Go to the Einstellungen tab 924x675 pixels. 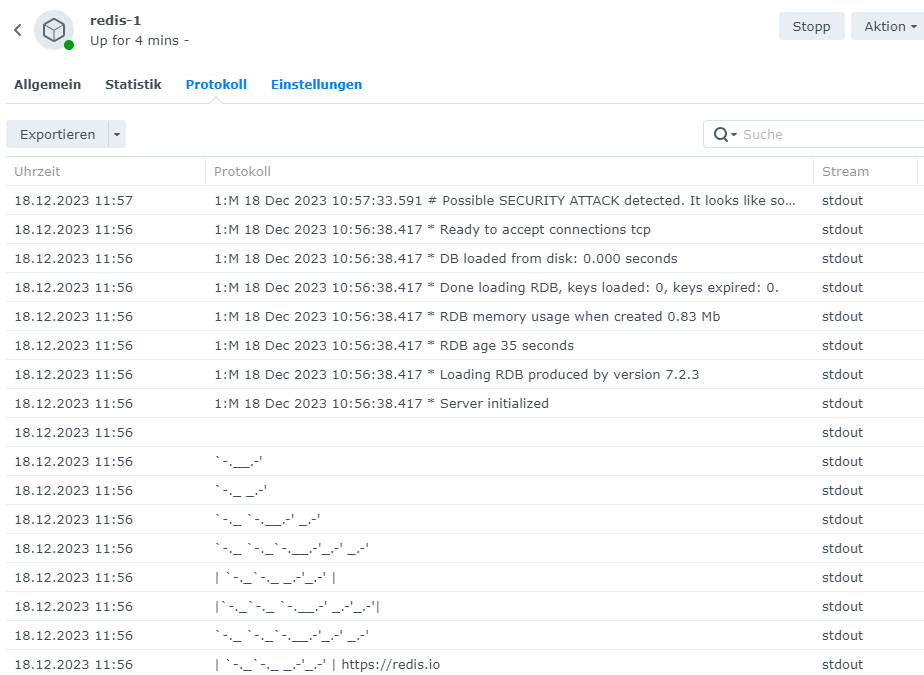[316, 85]
